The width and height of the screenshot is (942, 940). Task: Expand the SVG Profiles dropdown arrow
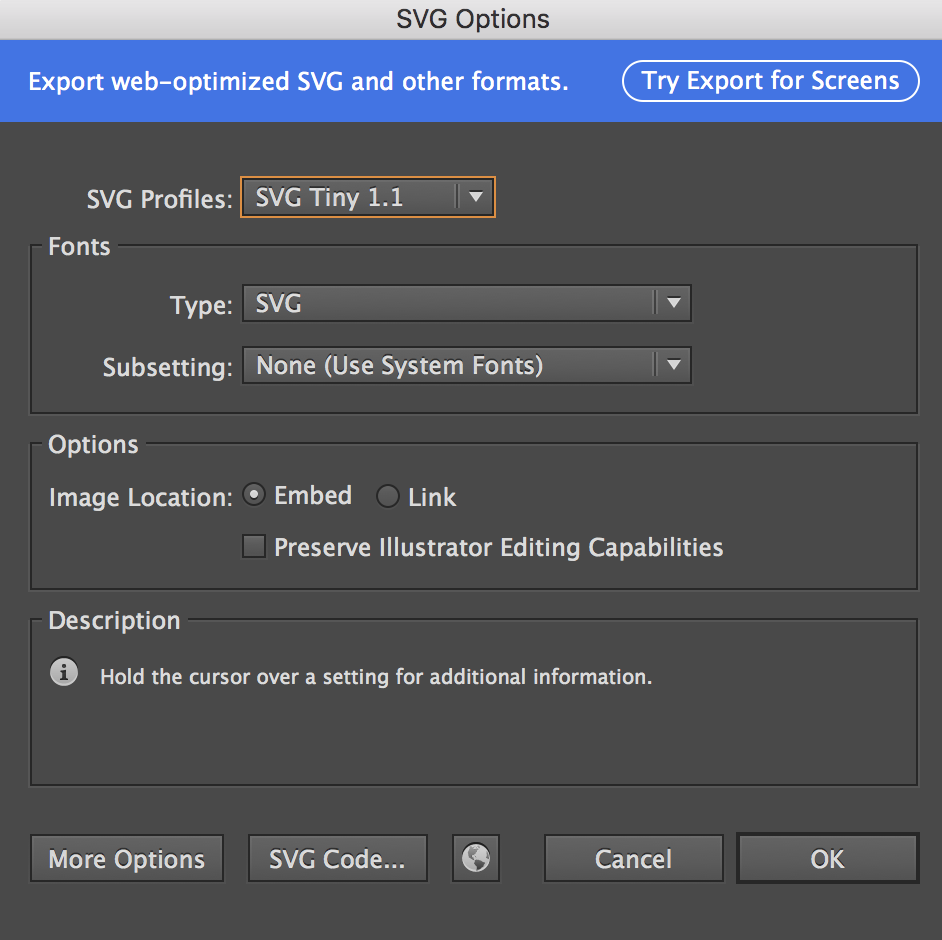click(x=476, y=196)
